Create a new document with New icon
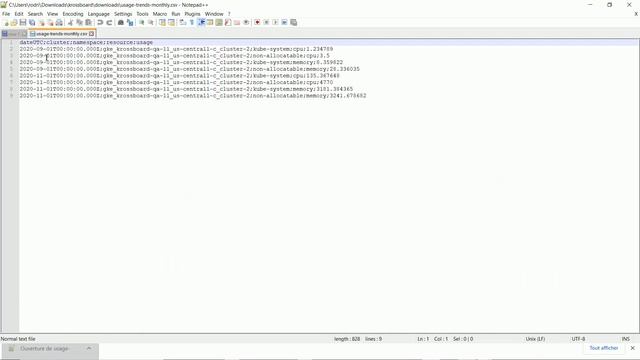The image size is (640, 360). 5,22
